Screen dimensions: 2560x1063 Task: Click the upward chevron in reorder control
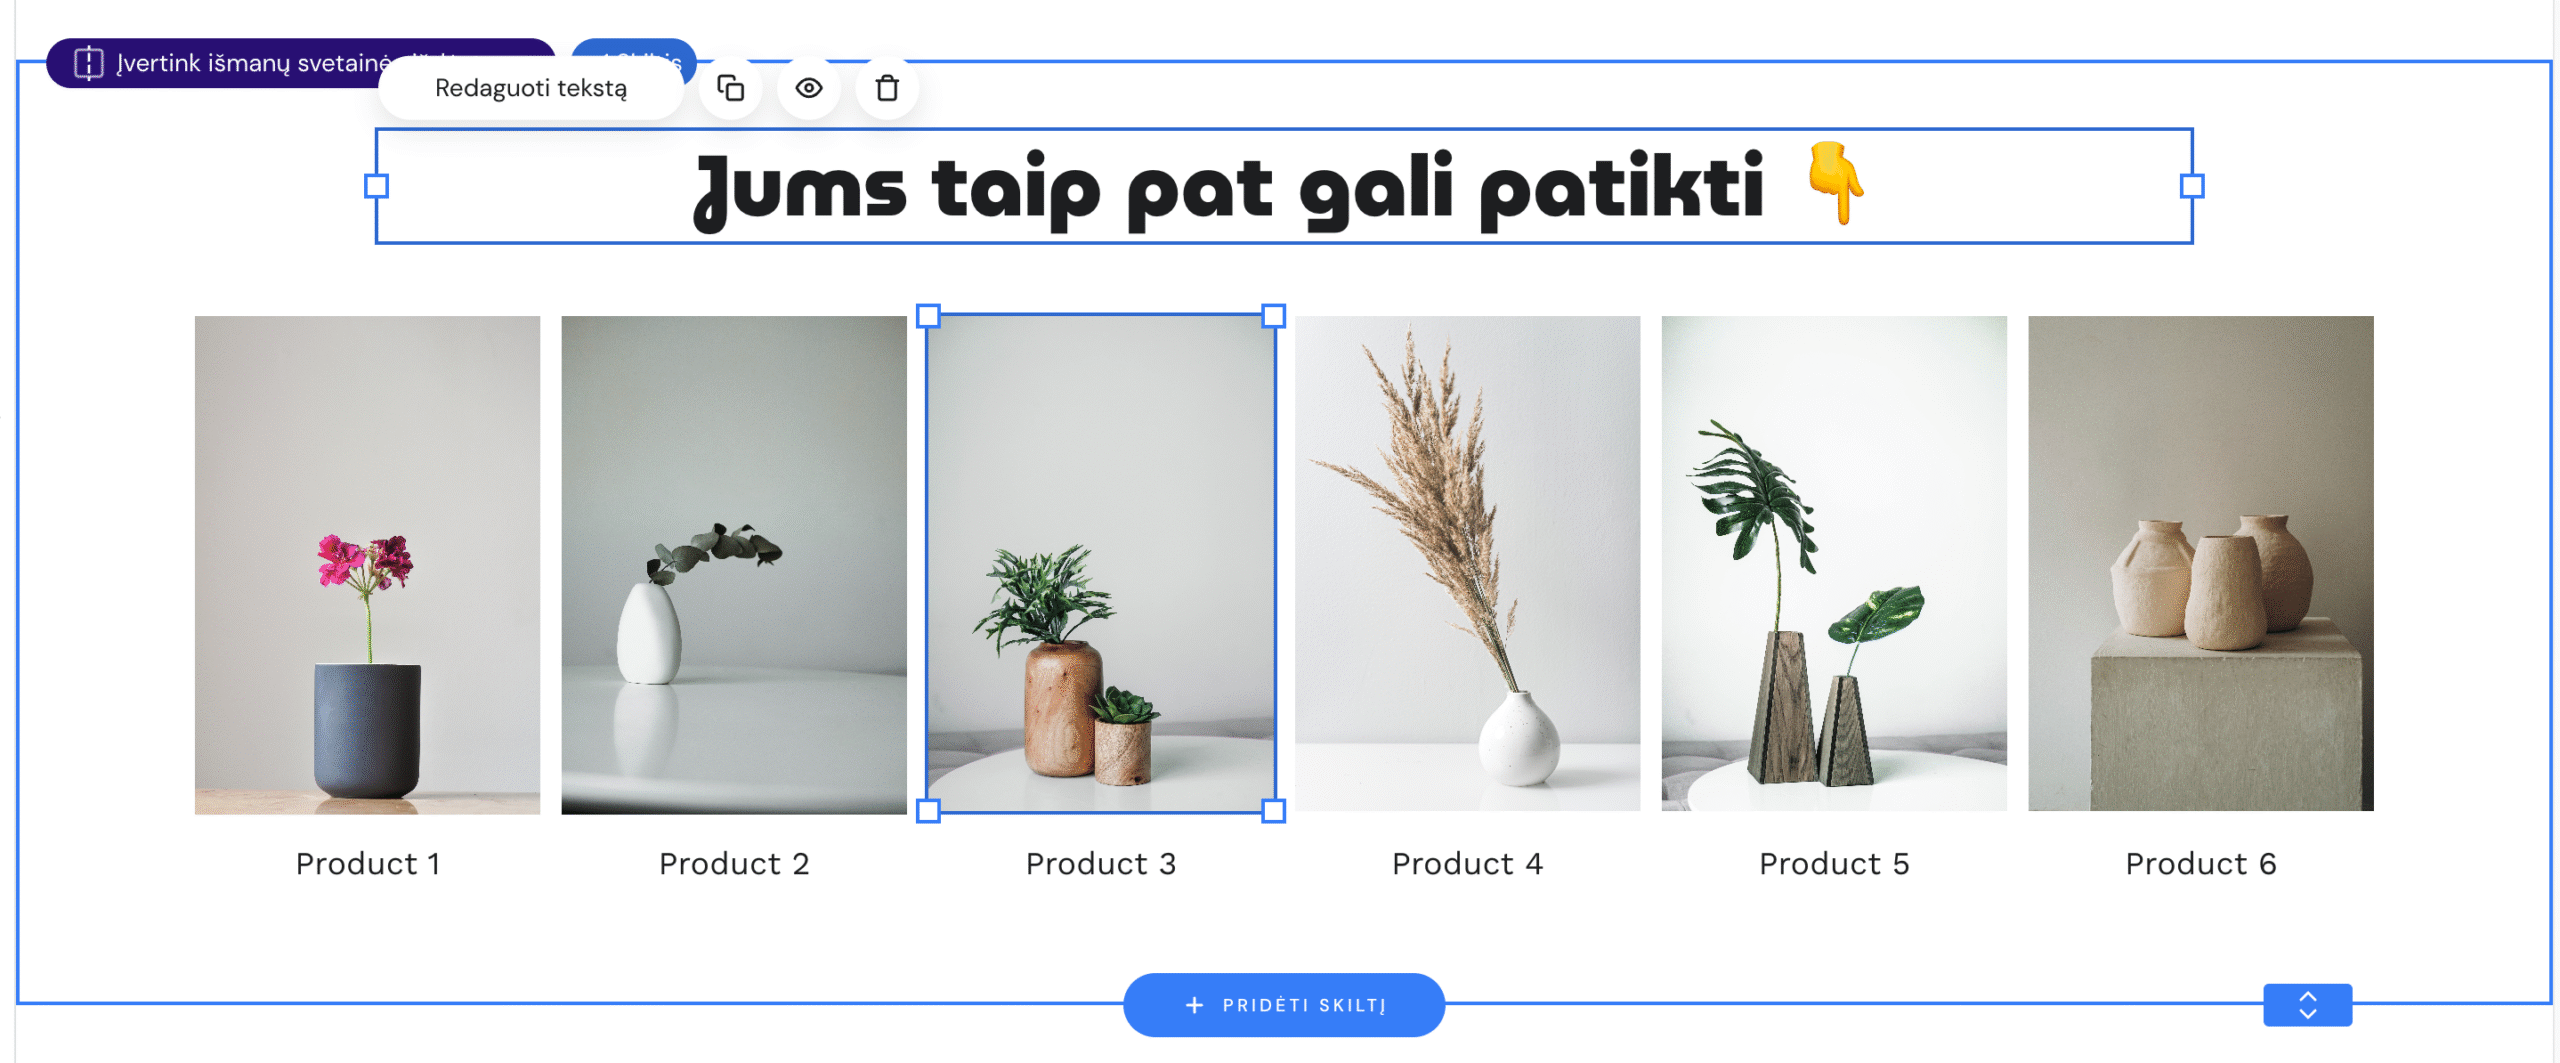[x=2308, y=997]
